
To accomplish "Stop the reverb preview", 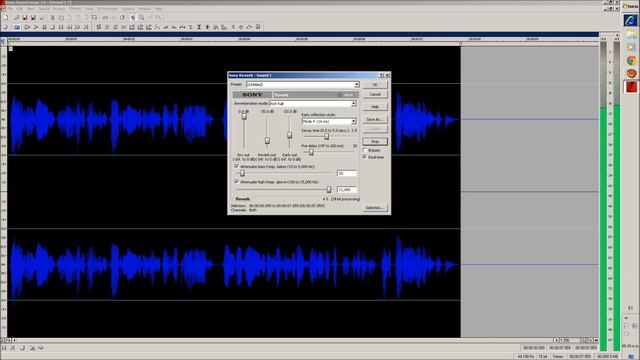I will [375, 142].
